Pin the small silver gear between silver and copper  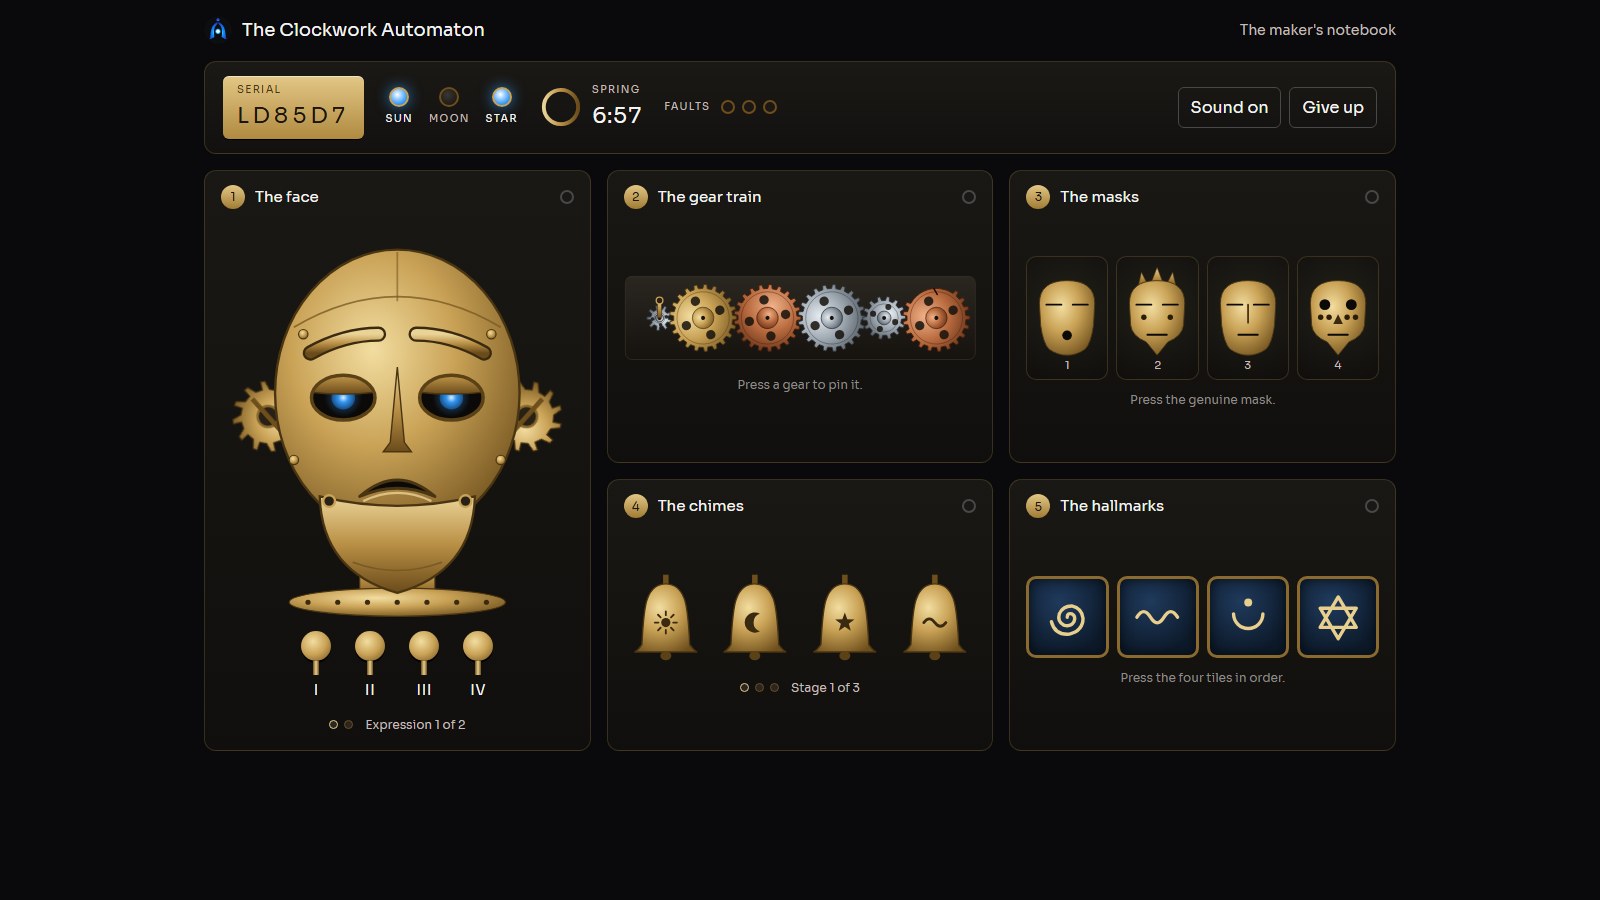coord(884,319)
